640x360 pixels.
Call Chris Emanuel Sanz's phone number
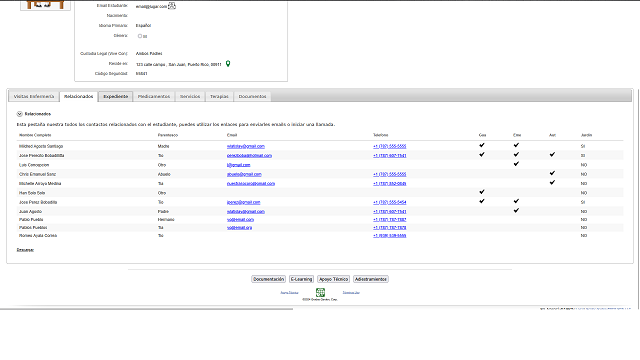click(x=389, y=174)
